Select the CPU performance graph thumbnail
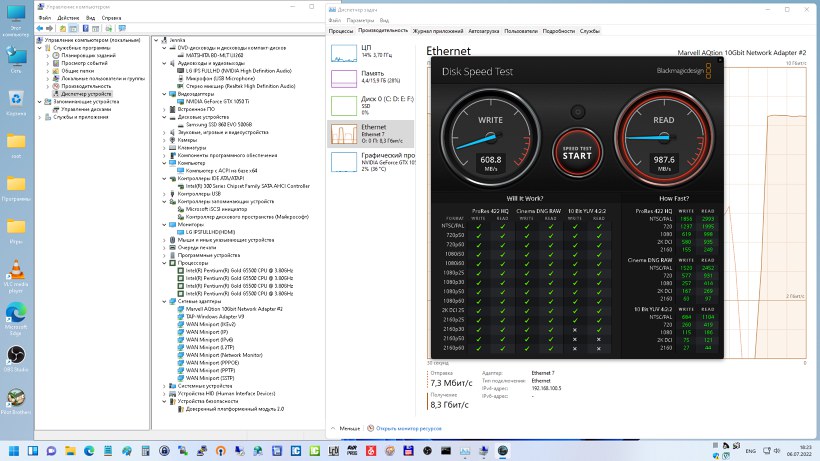 (344, 52)
